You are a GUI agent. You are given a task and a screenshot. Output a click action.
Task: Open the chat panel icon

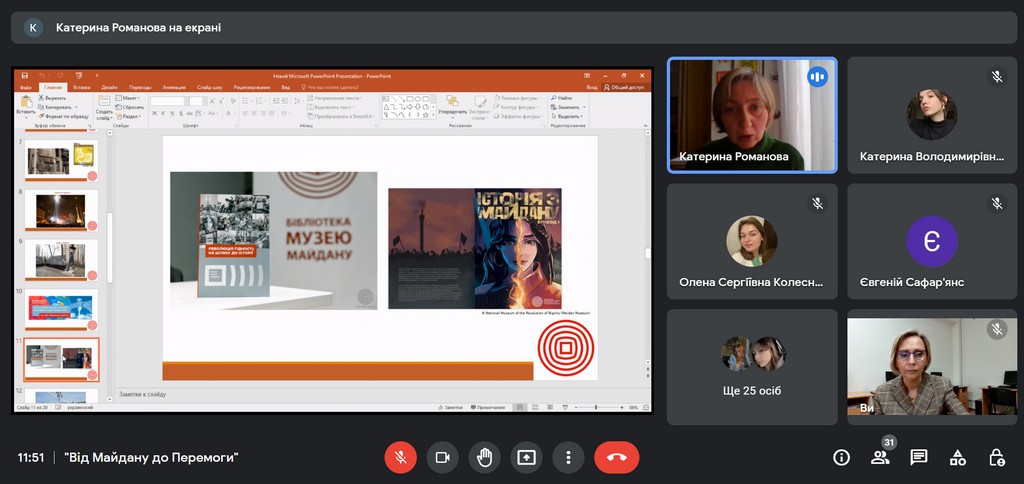[x=919, y=457]
